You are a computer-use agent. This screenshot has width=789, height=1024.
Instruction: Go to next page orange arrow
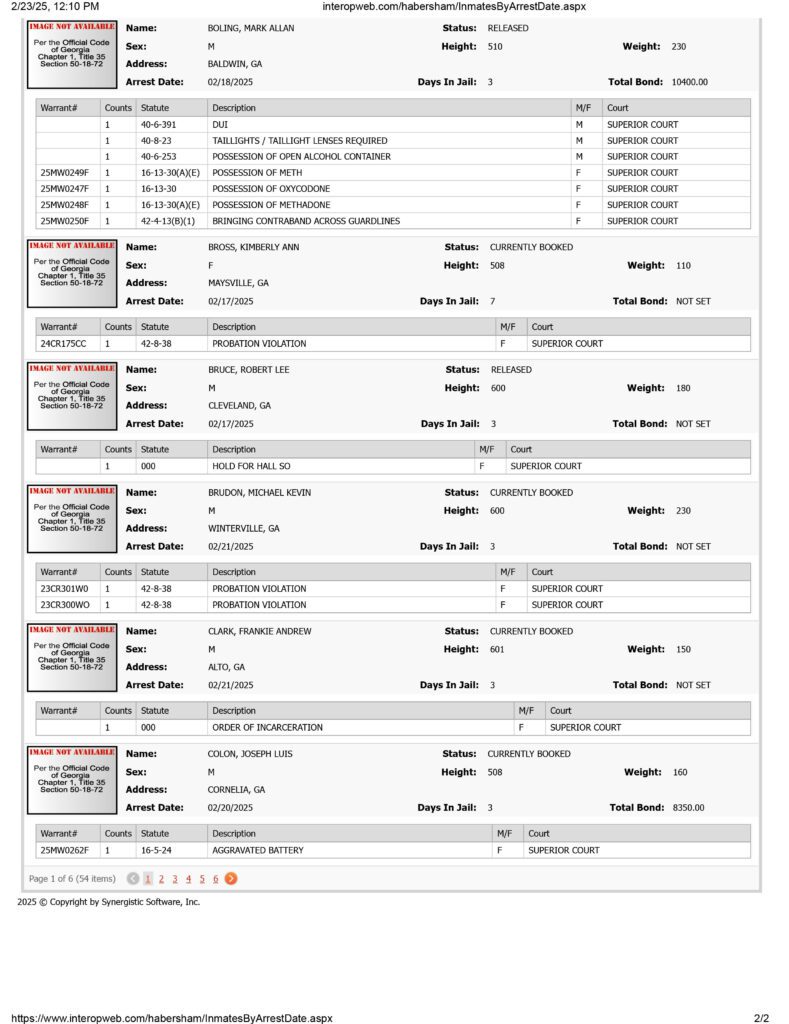tap(231, 878)
